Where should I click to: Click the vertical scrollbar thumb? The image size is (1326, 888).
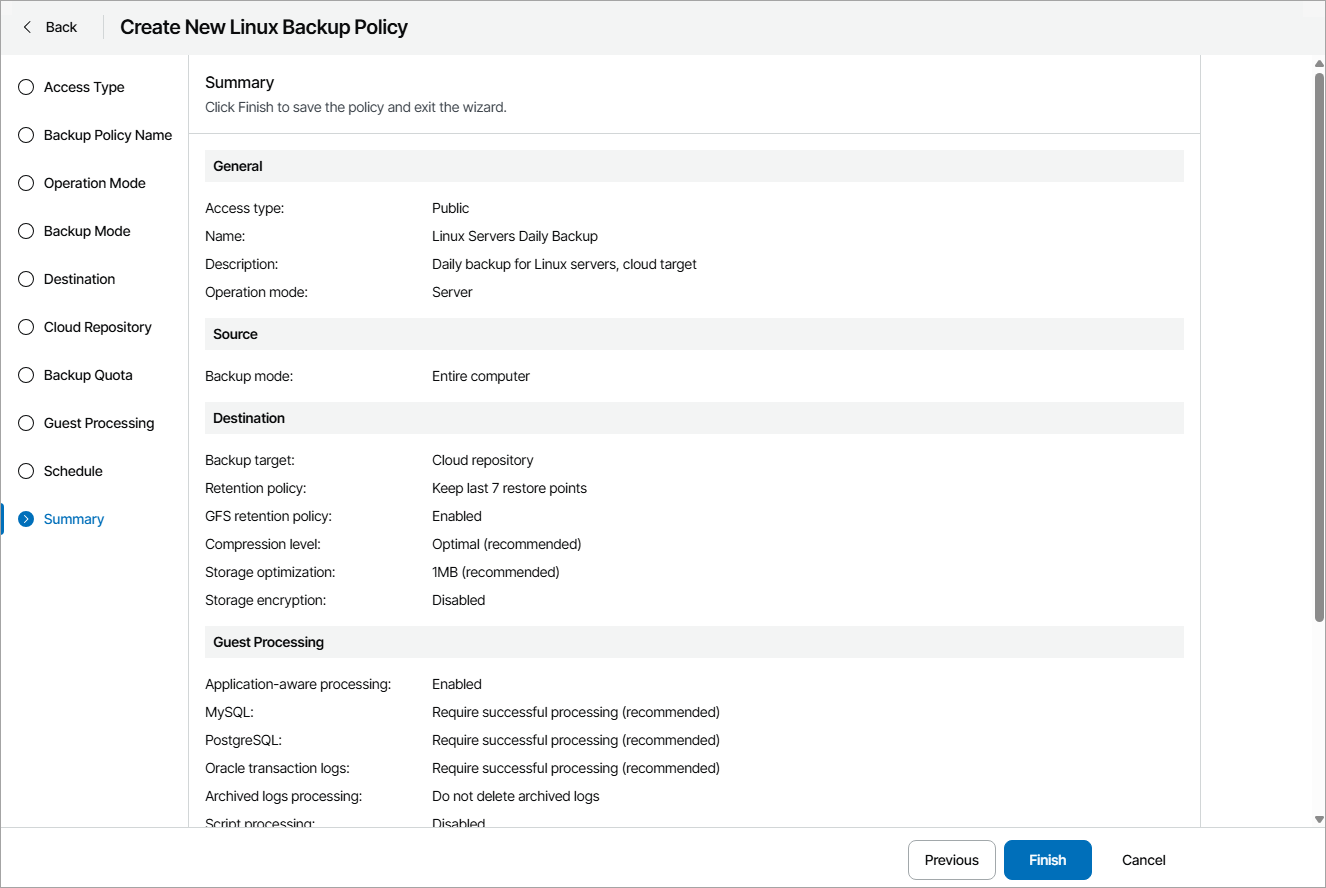(x=1319, y=345)
